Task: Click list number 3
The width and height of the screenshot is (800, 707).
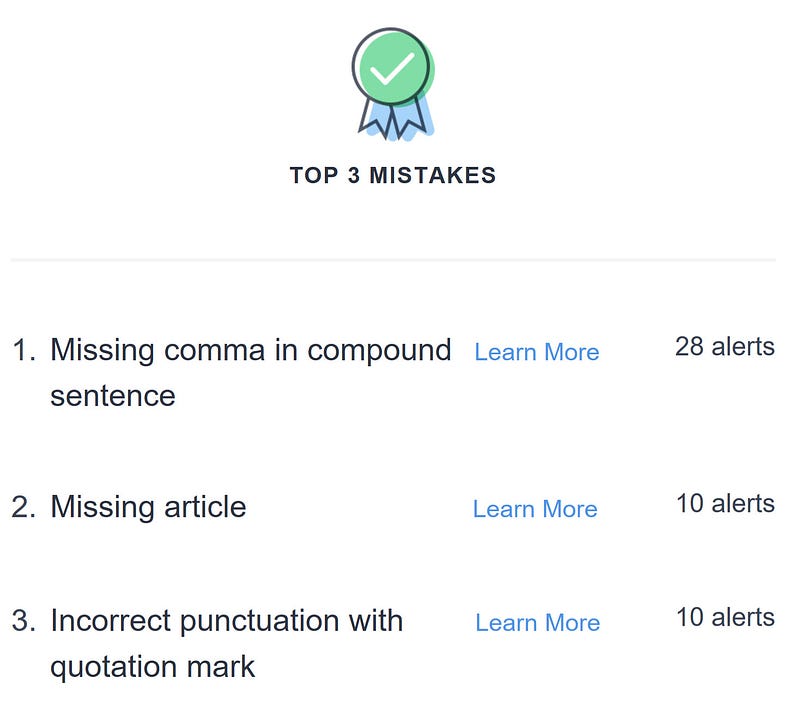Action: pyautogui.click(x=23, y=621)
